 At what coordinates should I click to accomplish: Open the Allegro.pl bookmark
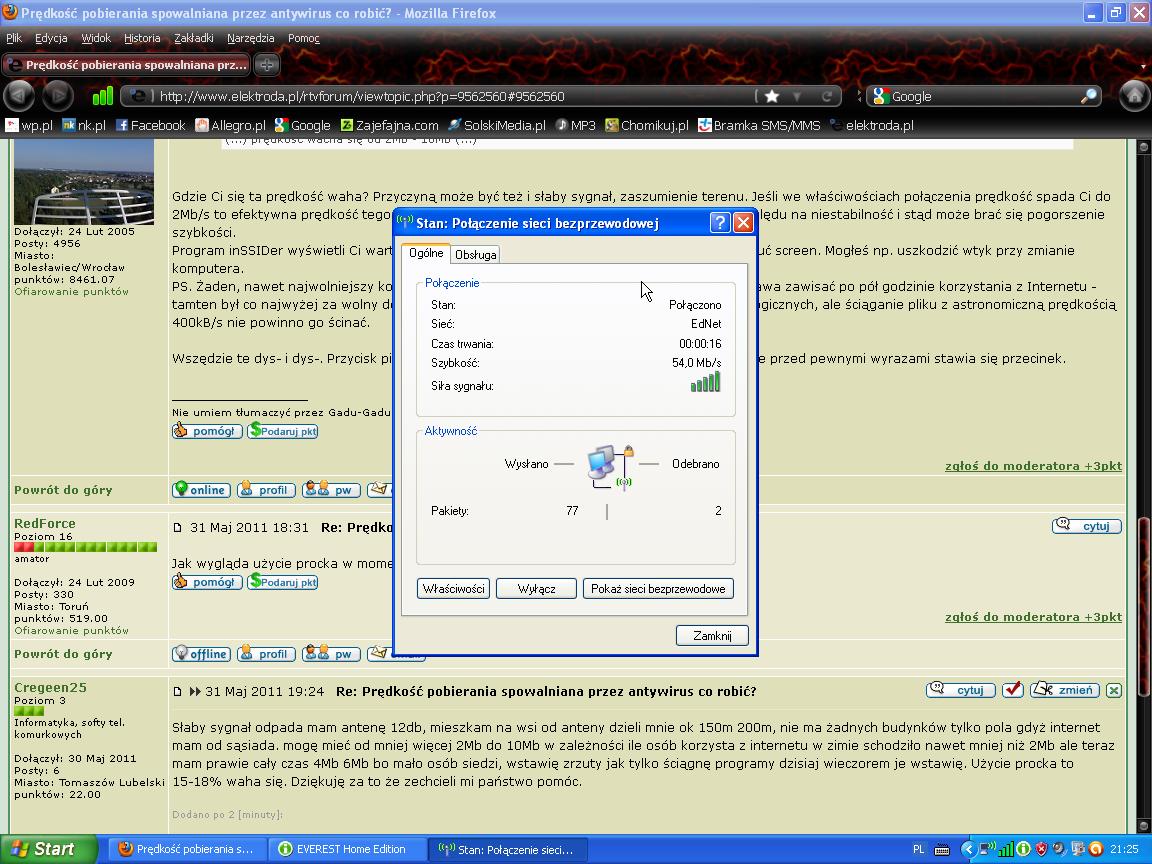(231, 126)
